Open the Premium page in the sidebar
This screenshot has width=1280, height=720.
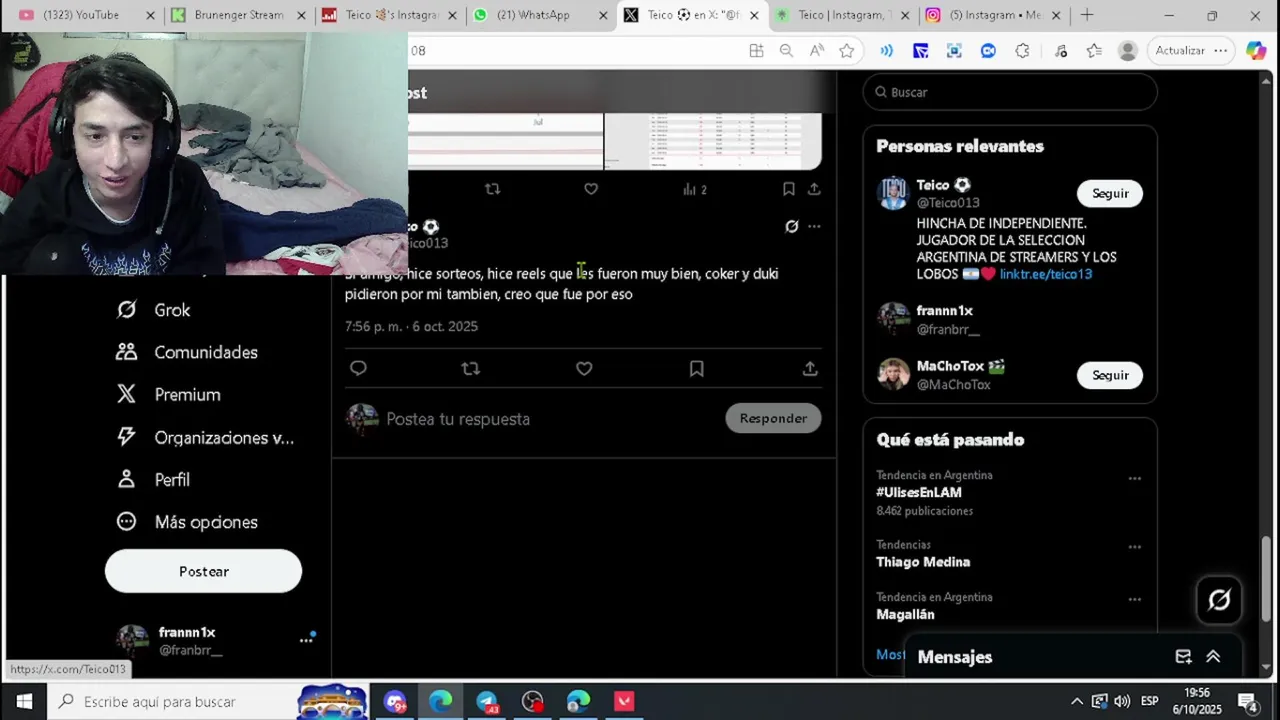[x=168, y=394]
